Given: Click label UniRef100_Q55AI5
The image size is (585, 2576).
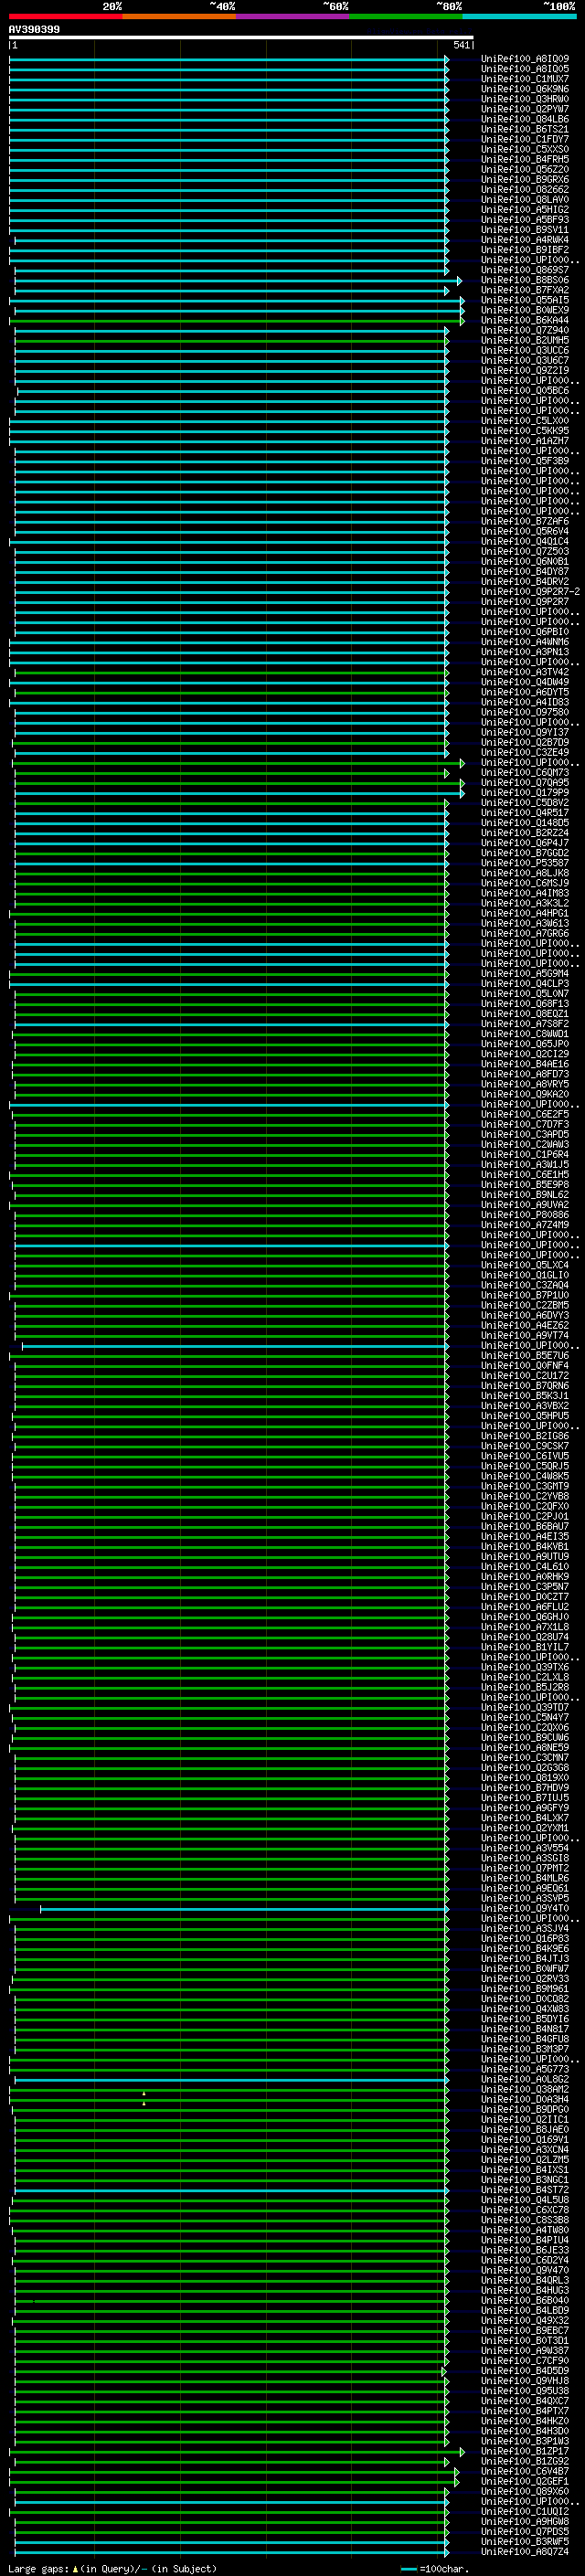Looking at the screenshot, I should (x=525, y=300).
